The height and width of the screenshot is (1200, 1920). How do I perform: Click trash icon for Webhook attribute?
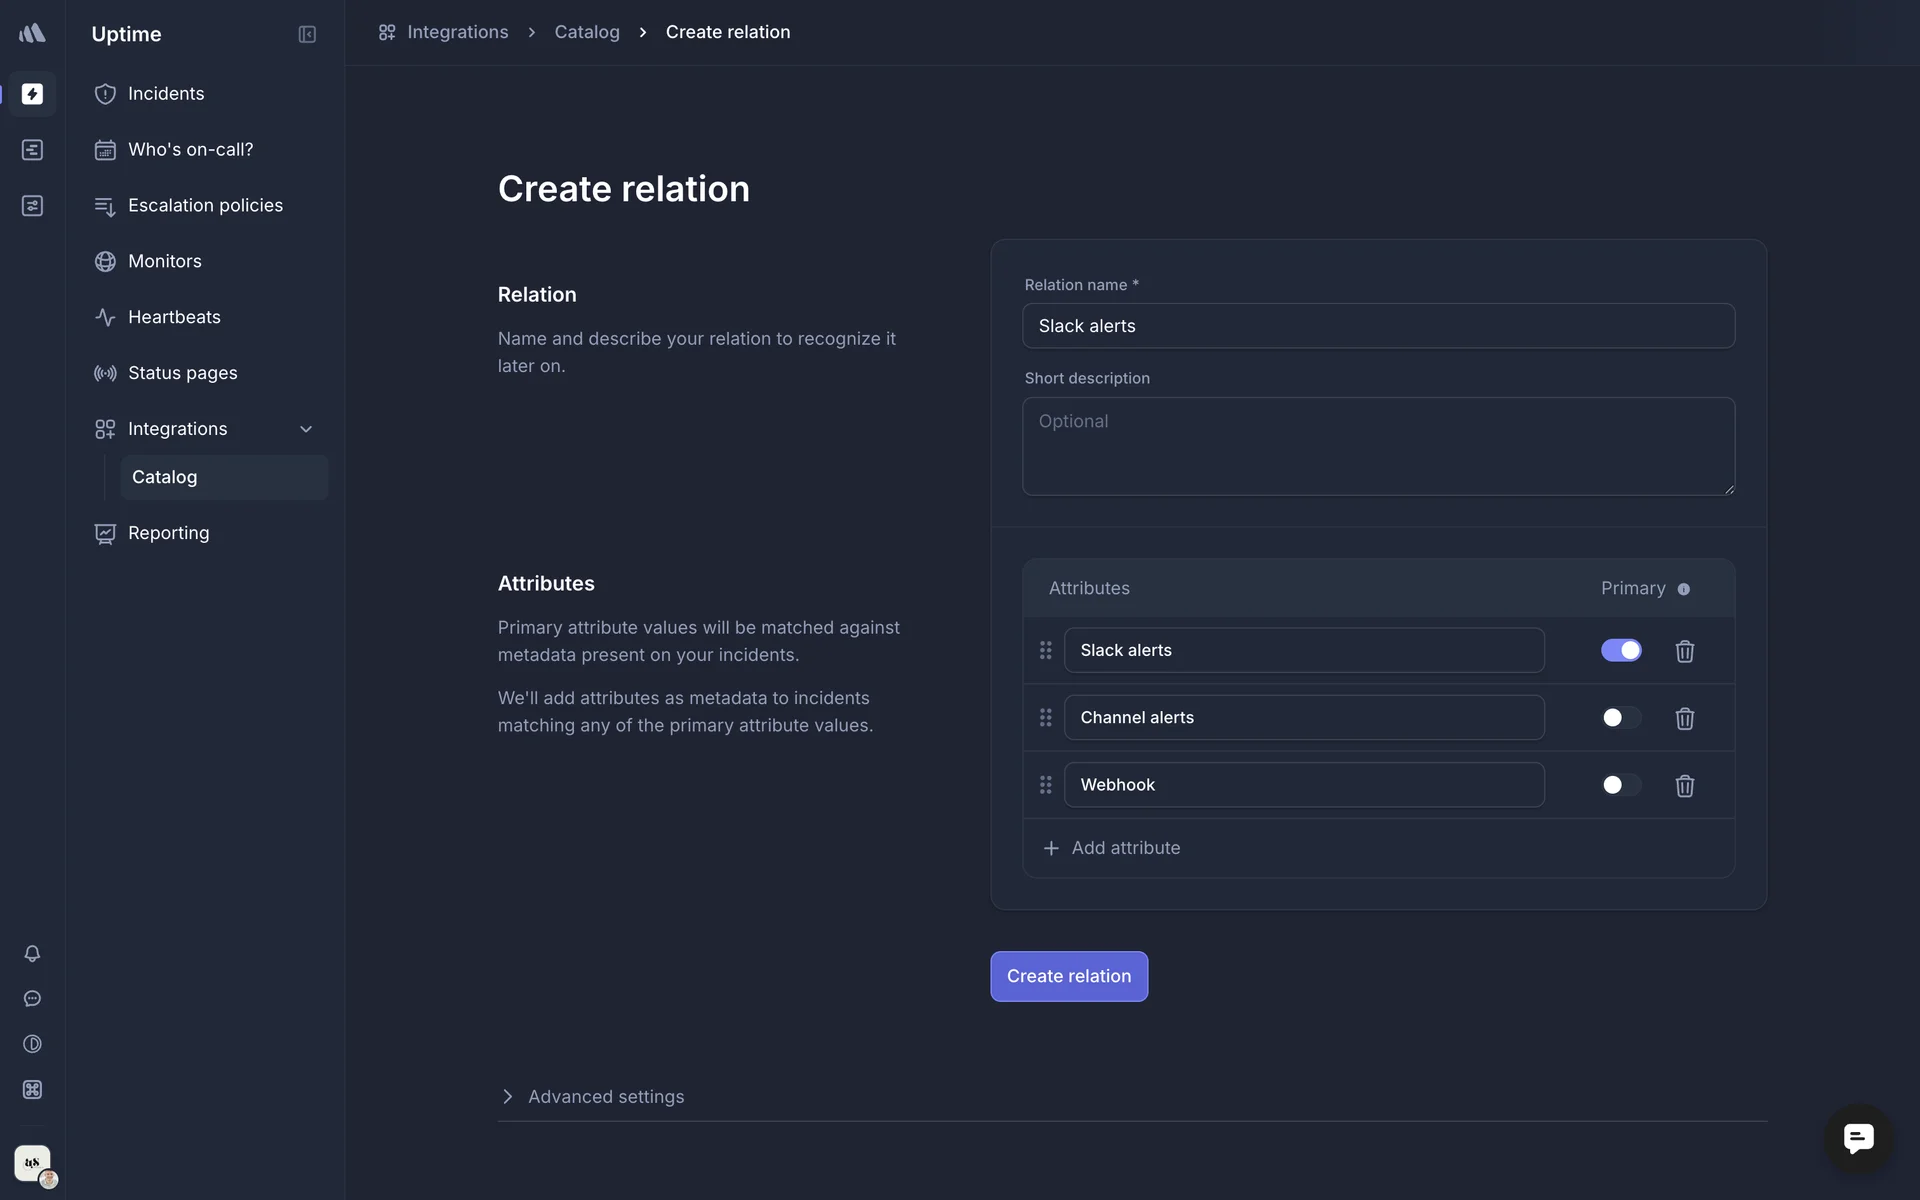1684,786
